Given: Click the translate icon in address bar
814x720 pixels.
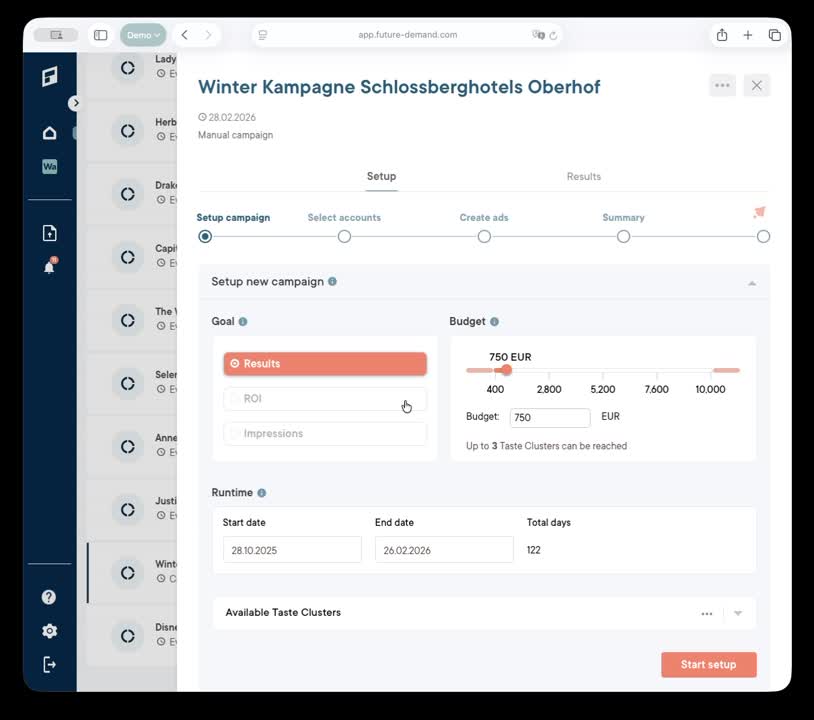Looking at the screenshot, I should [538, 35].
